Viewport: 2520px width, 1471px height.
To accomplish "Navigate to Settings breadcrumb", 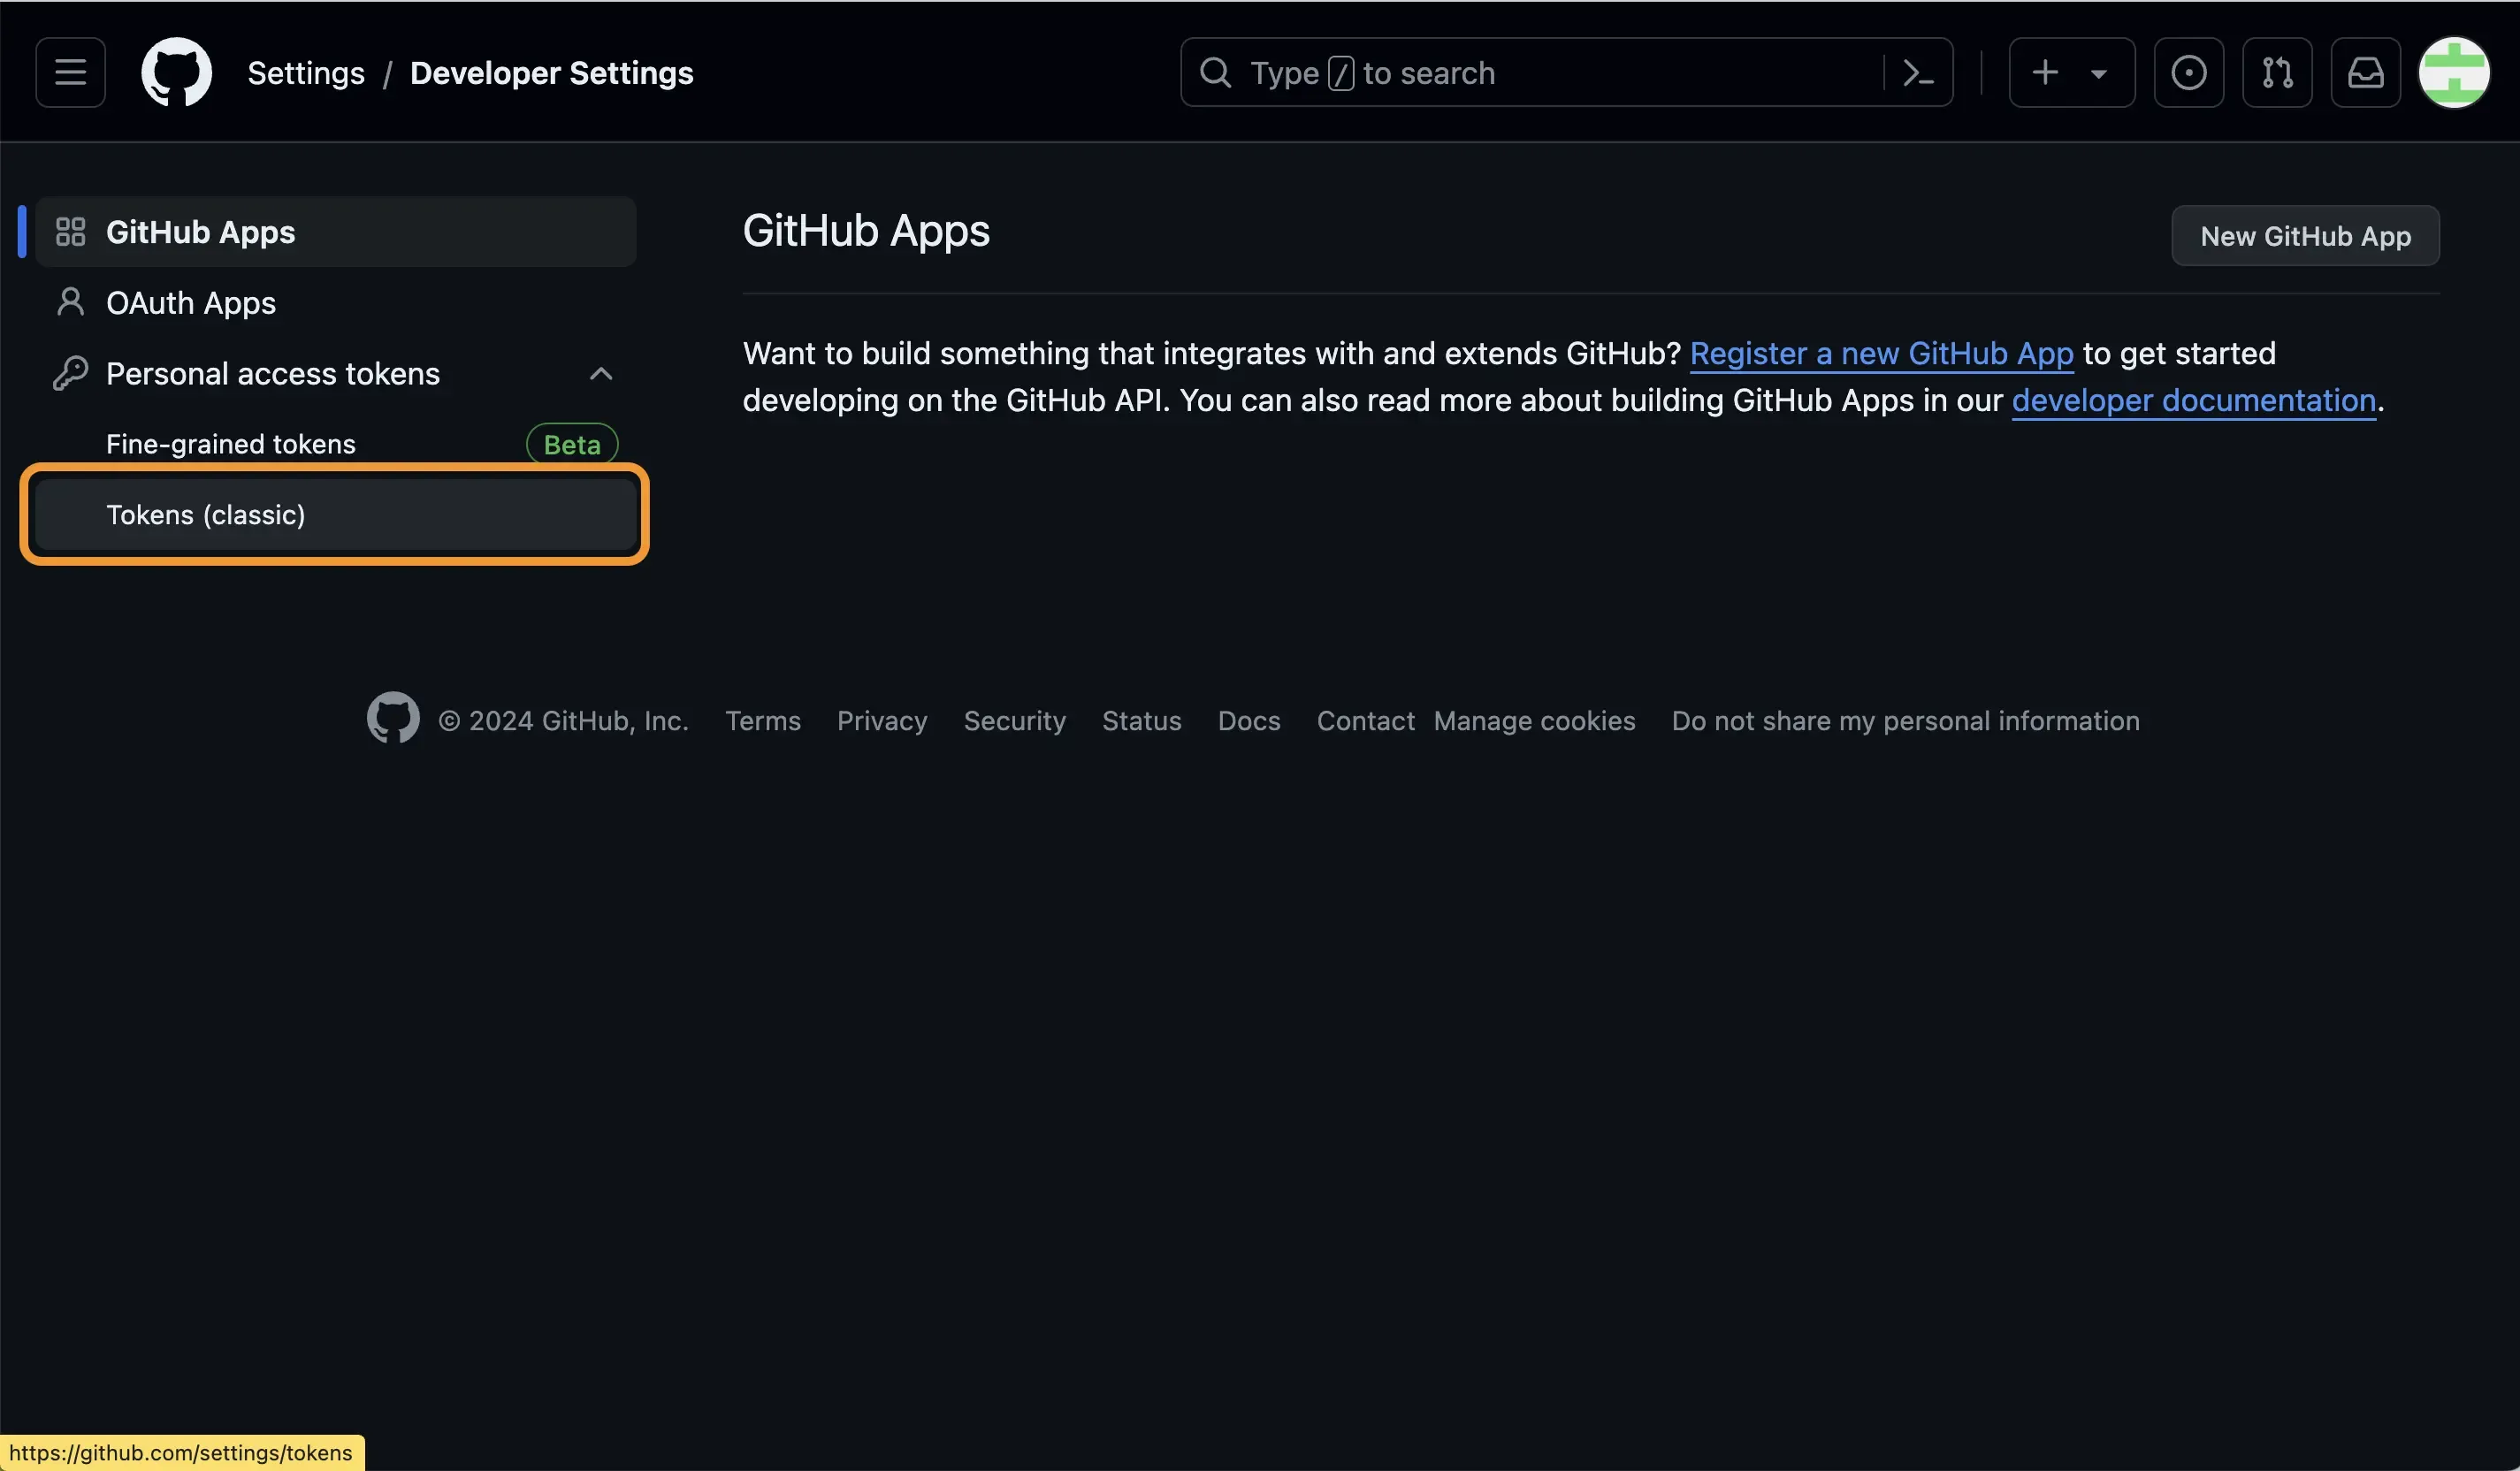I will (x=306, y=73).
